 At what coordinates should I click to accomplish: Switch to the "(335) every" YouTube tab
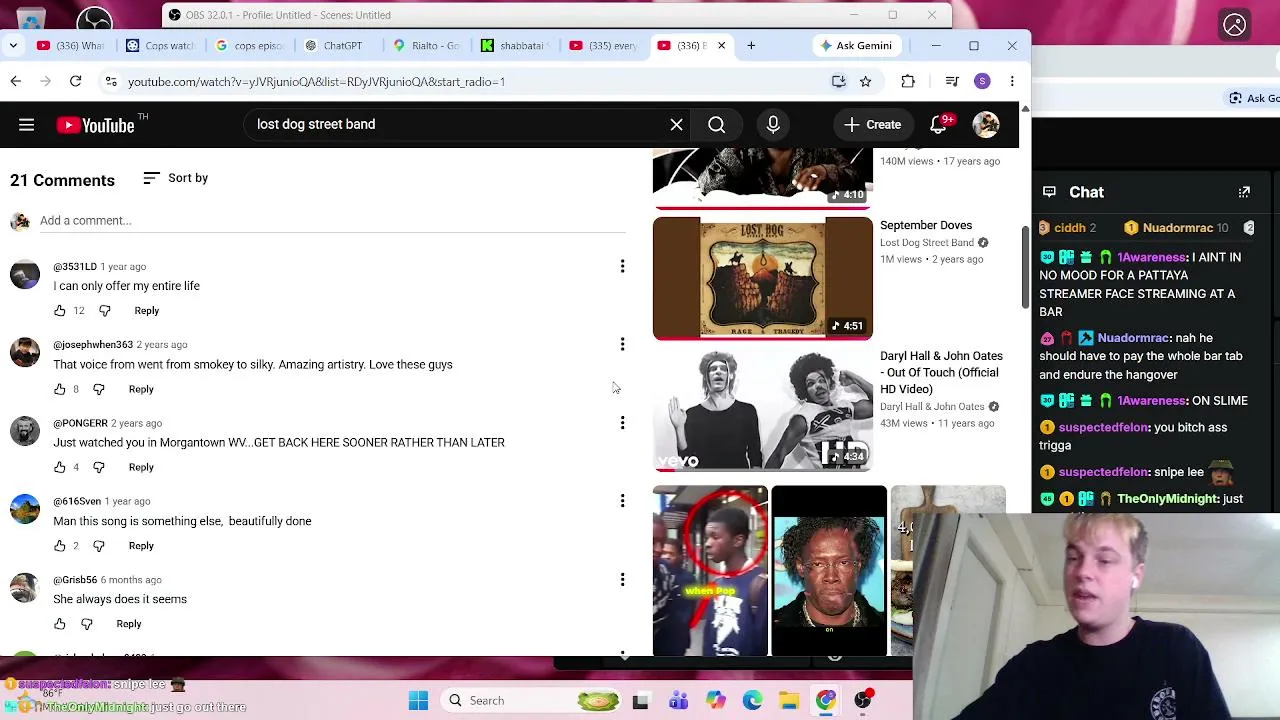(x=604, y=46)
